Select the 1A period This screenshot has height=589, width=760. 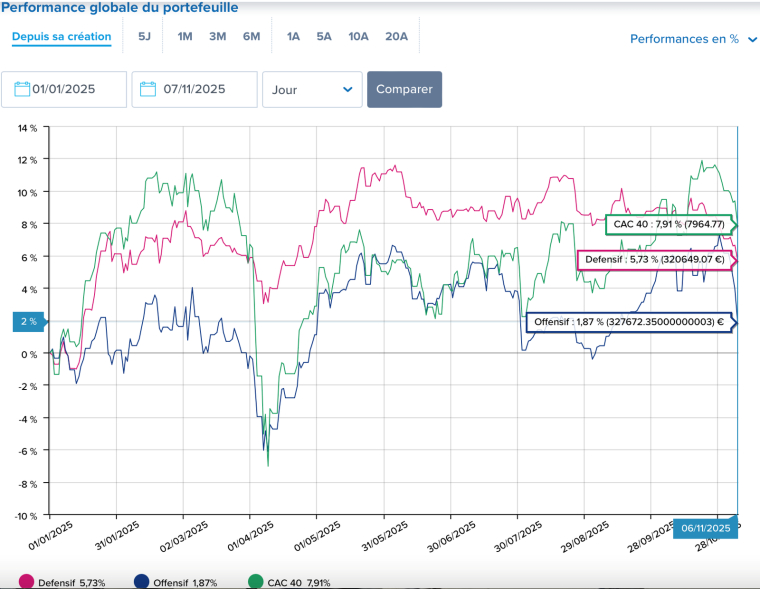pyautogui.click(x=293, y=37)
